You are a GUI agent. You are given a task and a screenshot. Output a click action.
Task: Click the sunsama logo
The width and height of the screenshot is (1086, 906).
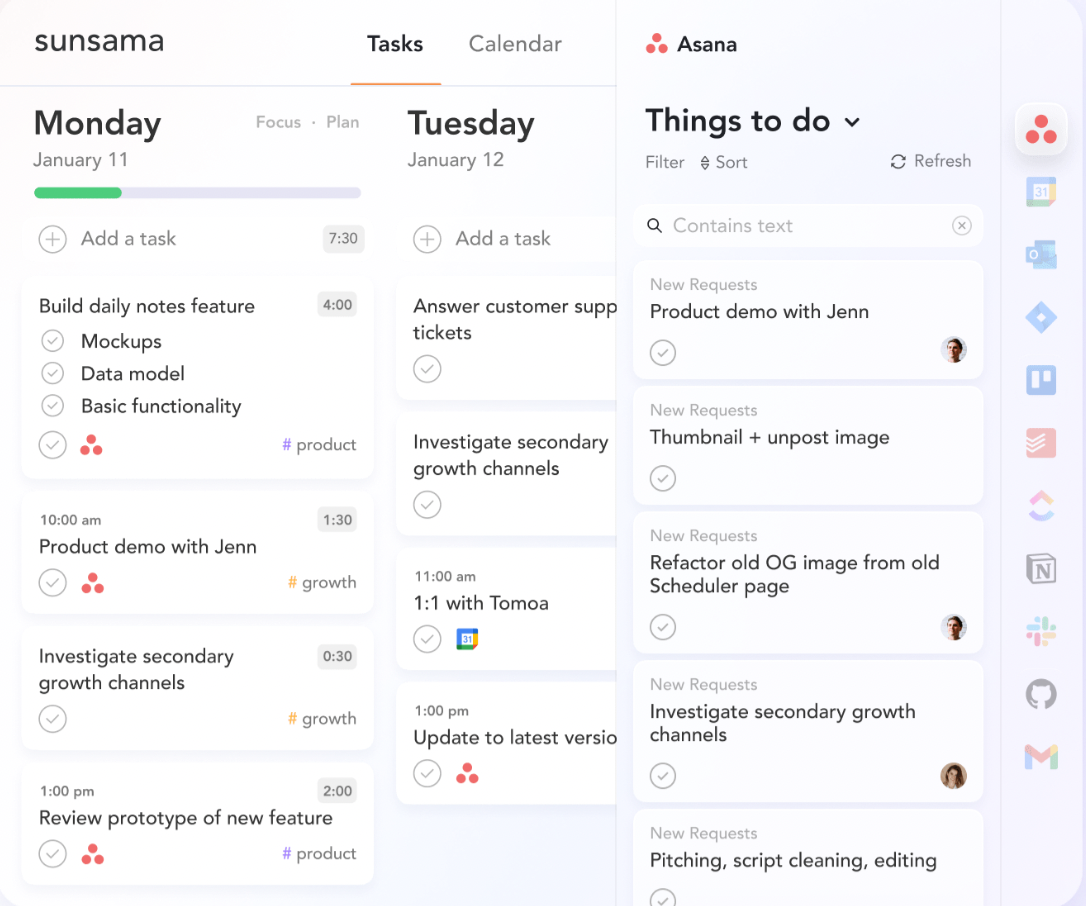(x=99, y=42)
